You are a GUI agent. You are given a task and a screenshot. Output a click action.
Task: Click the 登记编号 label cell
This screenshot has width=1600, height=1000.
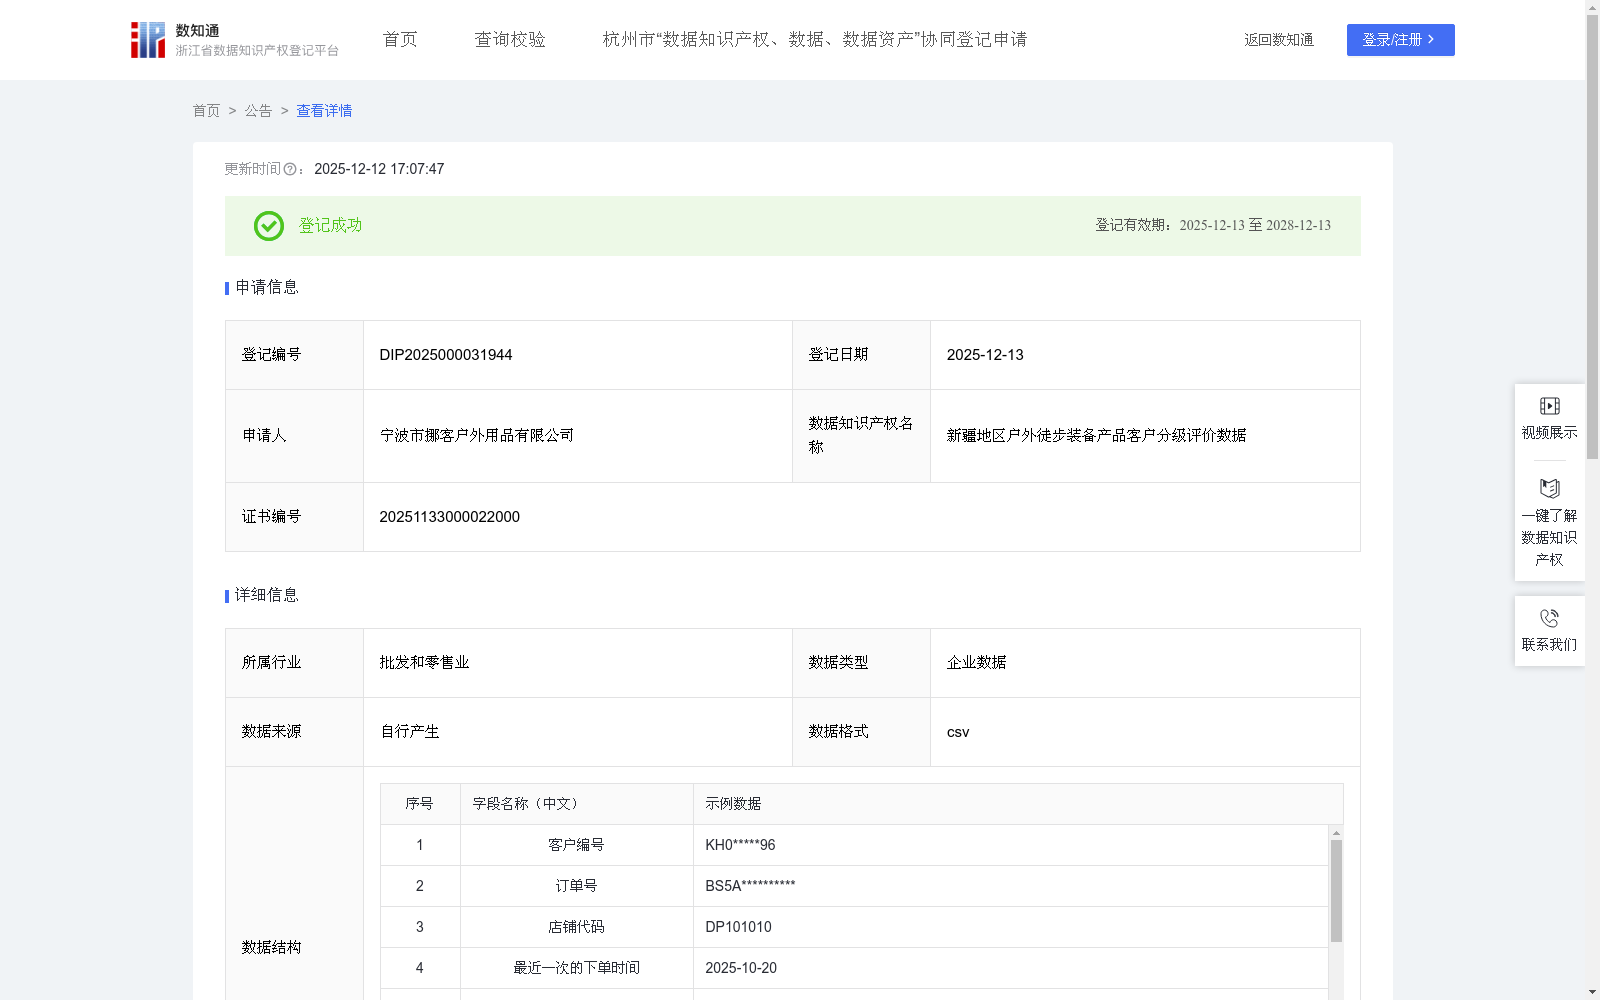(x=294, y=355)
